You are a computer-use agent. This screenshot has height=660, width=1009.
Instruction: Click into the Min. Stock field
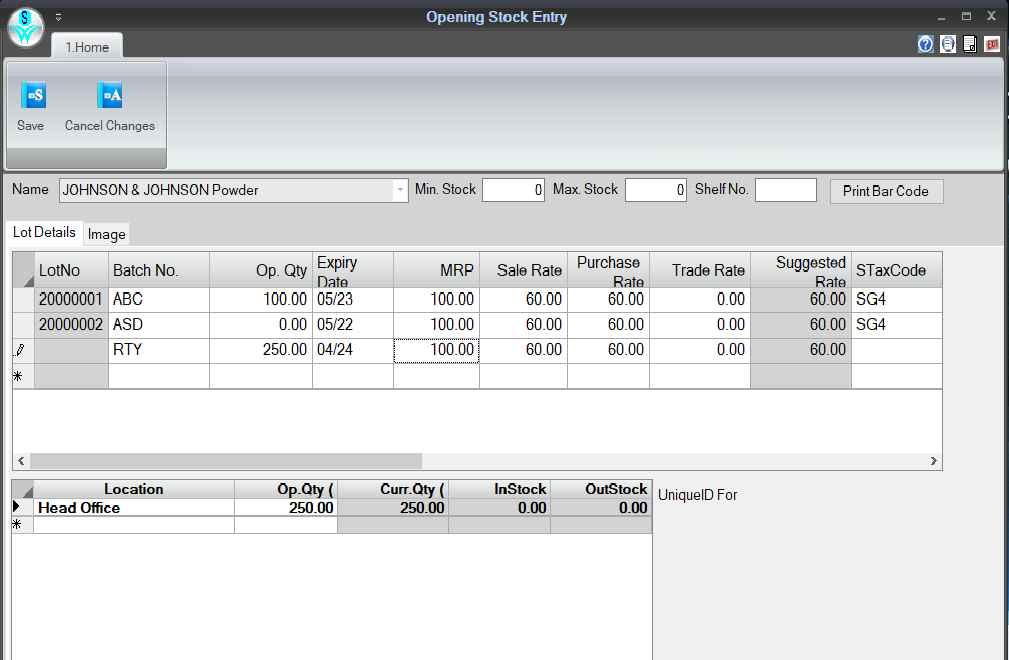[x=514, y=190]
